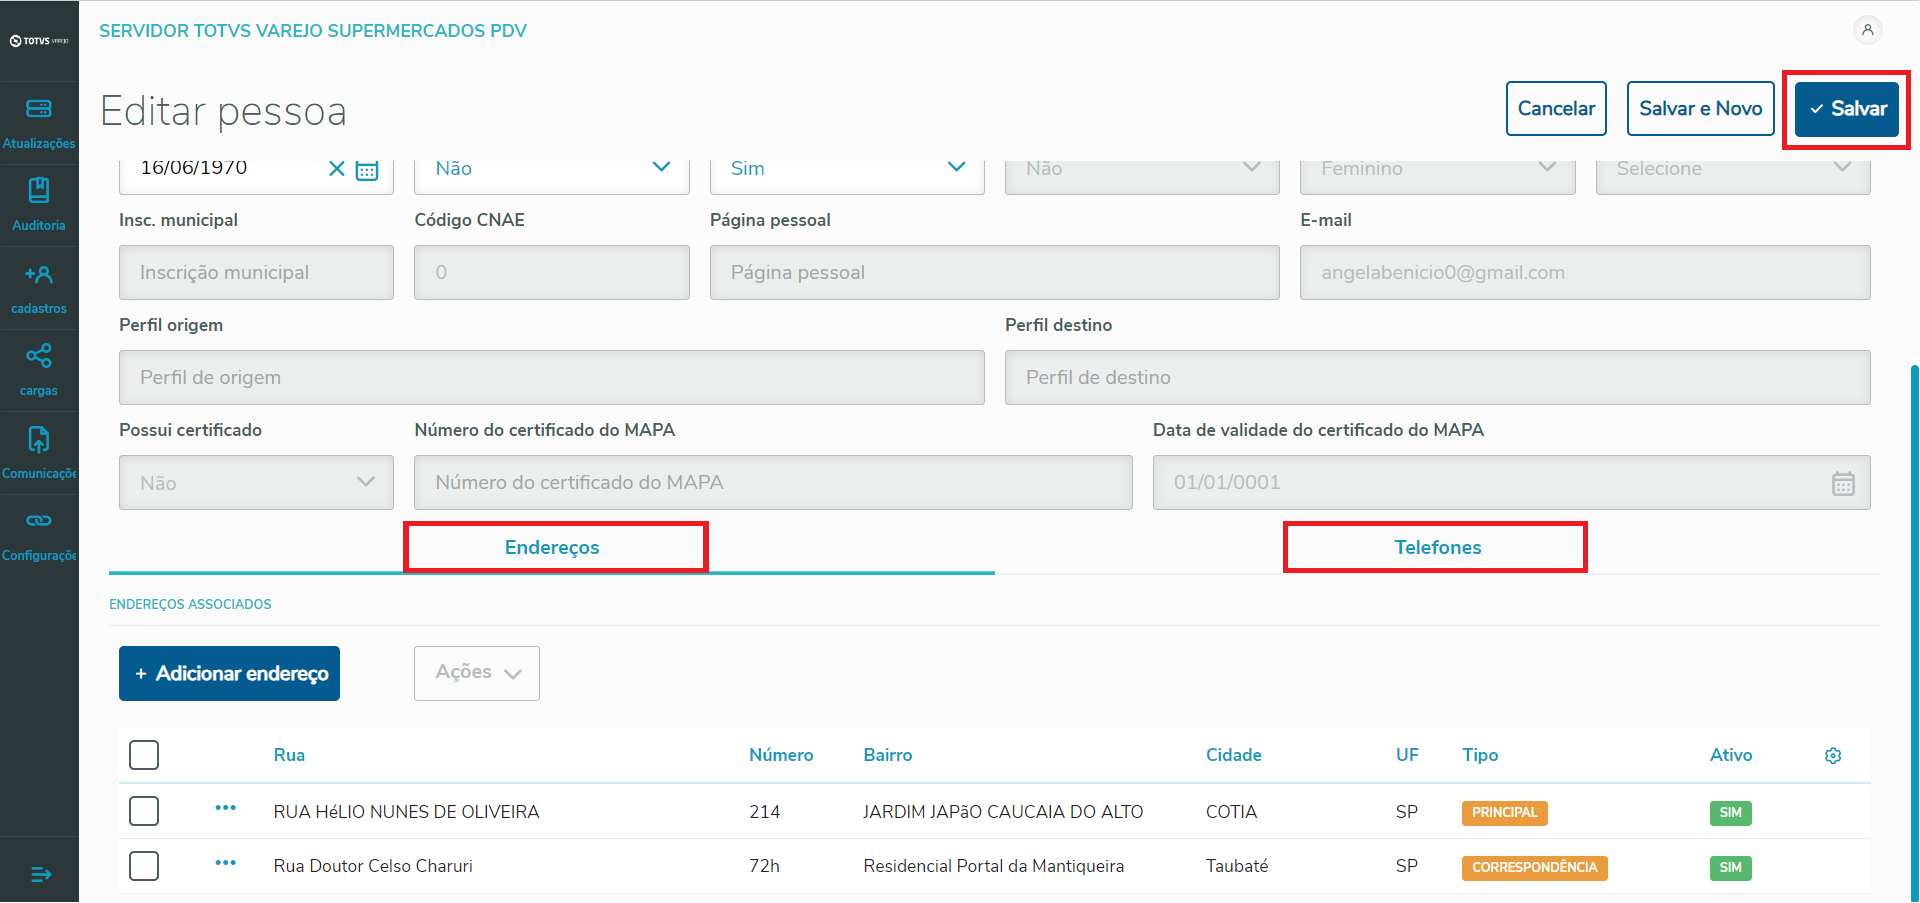1920x903 pixels.
Task: Check the Rua Doutor Celso Charuri row
Action: point(144,866)
